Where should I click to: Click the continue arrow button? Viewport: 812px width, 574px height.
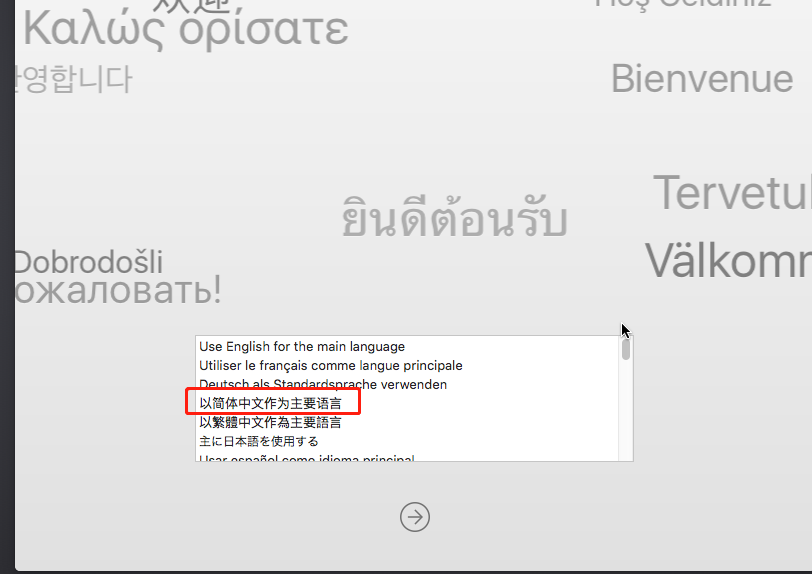coord(415,517)
